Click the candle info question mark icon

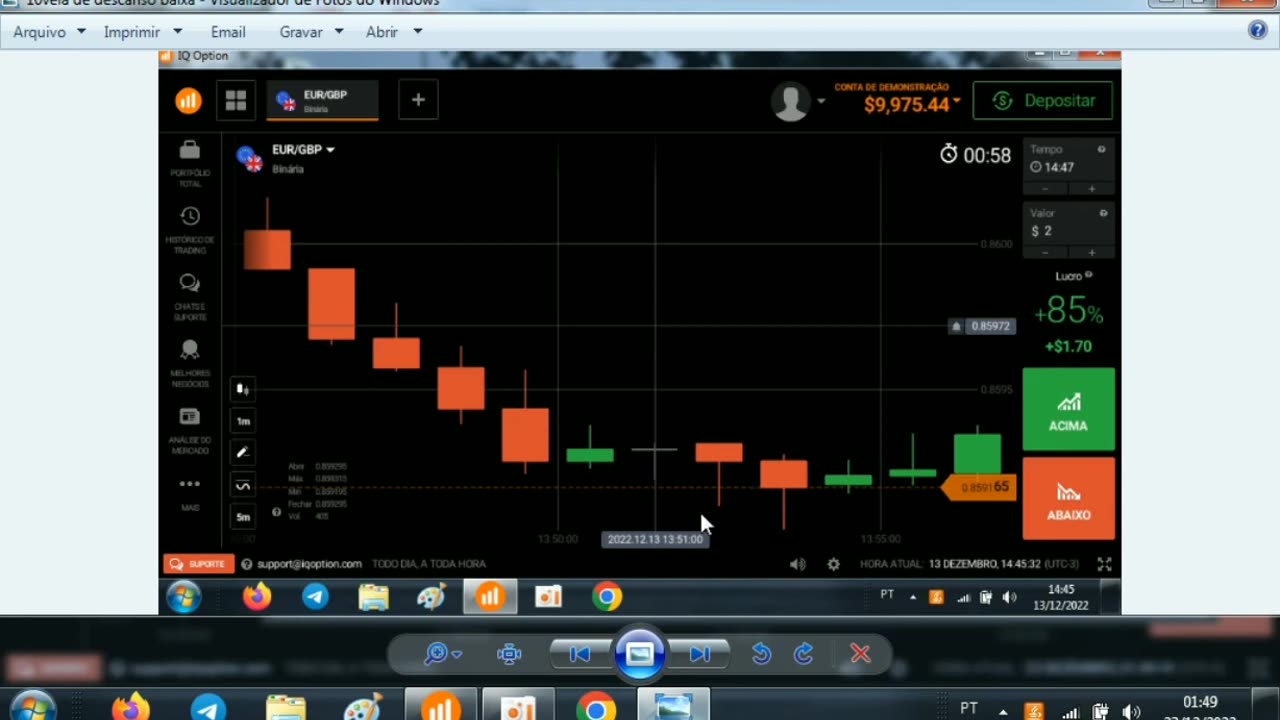click(276, 512)
